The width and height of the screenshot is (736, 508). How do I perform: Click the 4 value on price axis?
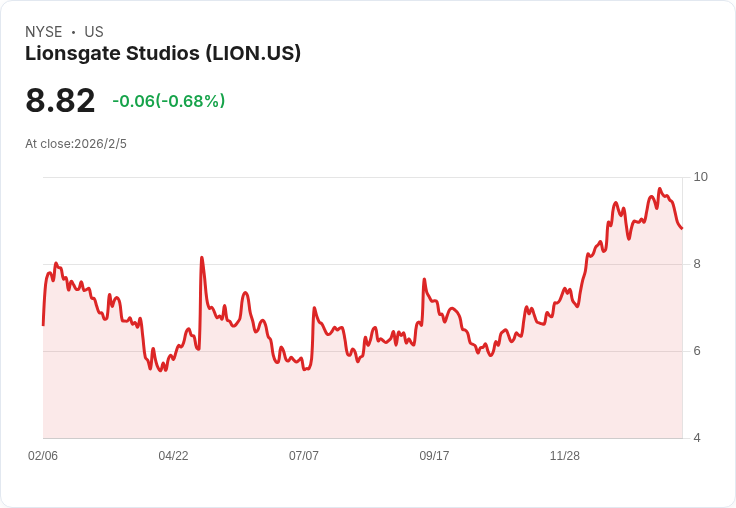(697, 438)
